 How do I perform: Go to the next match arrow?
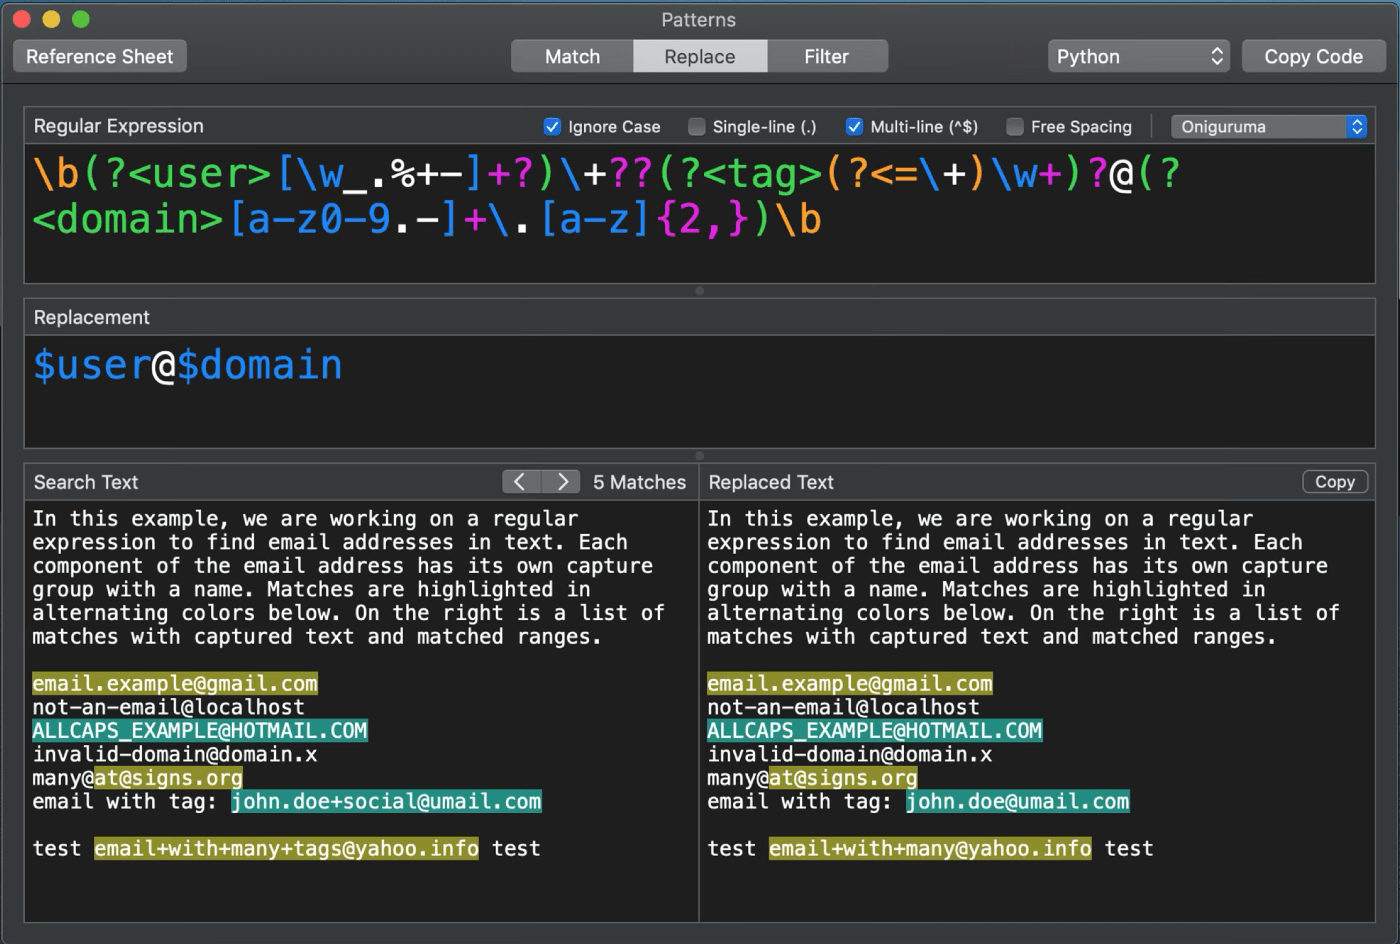tap(561, 482)
